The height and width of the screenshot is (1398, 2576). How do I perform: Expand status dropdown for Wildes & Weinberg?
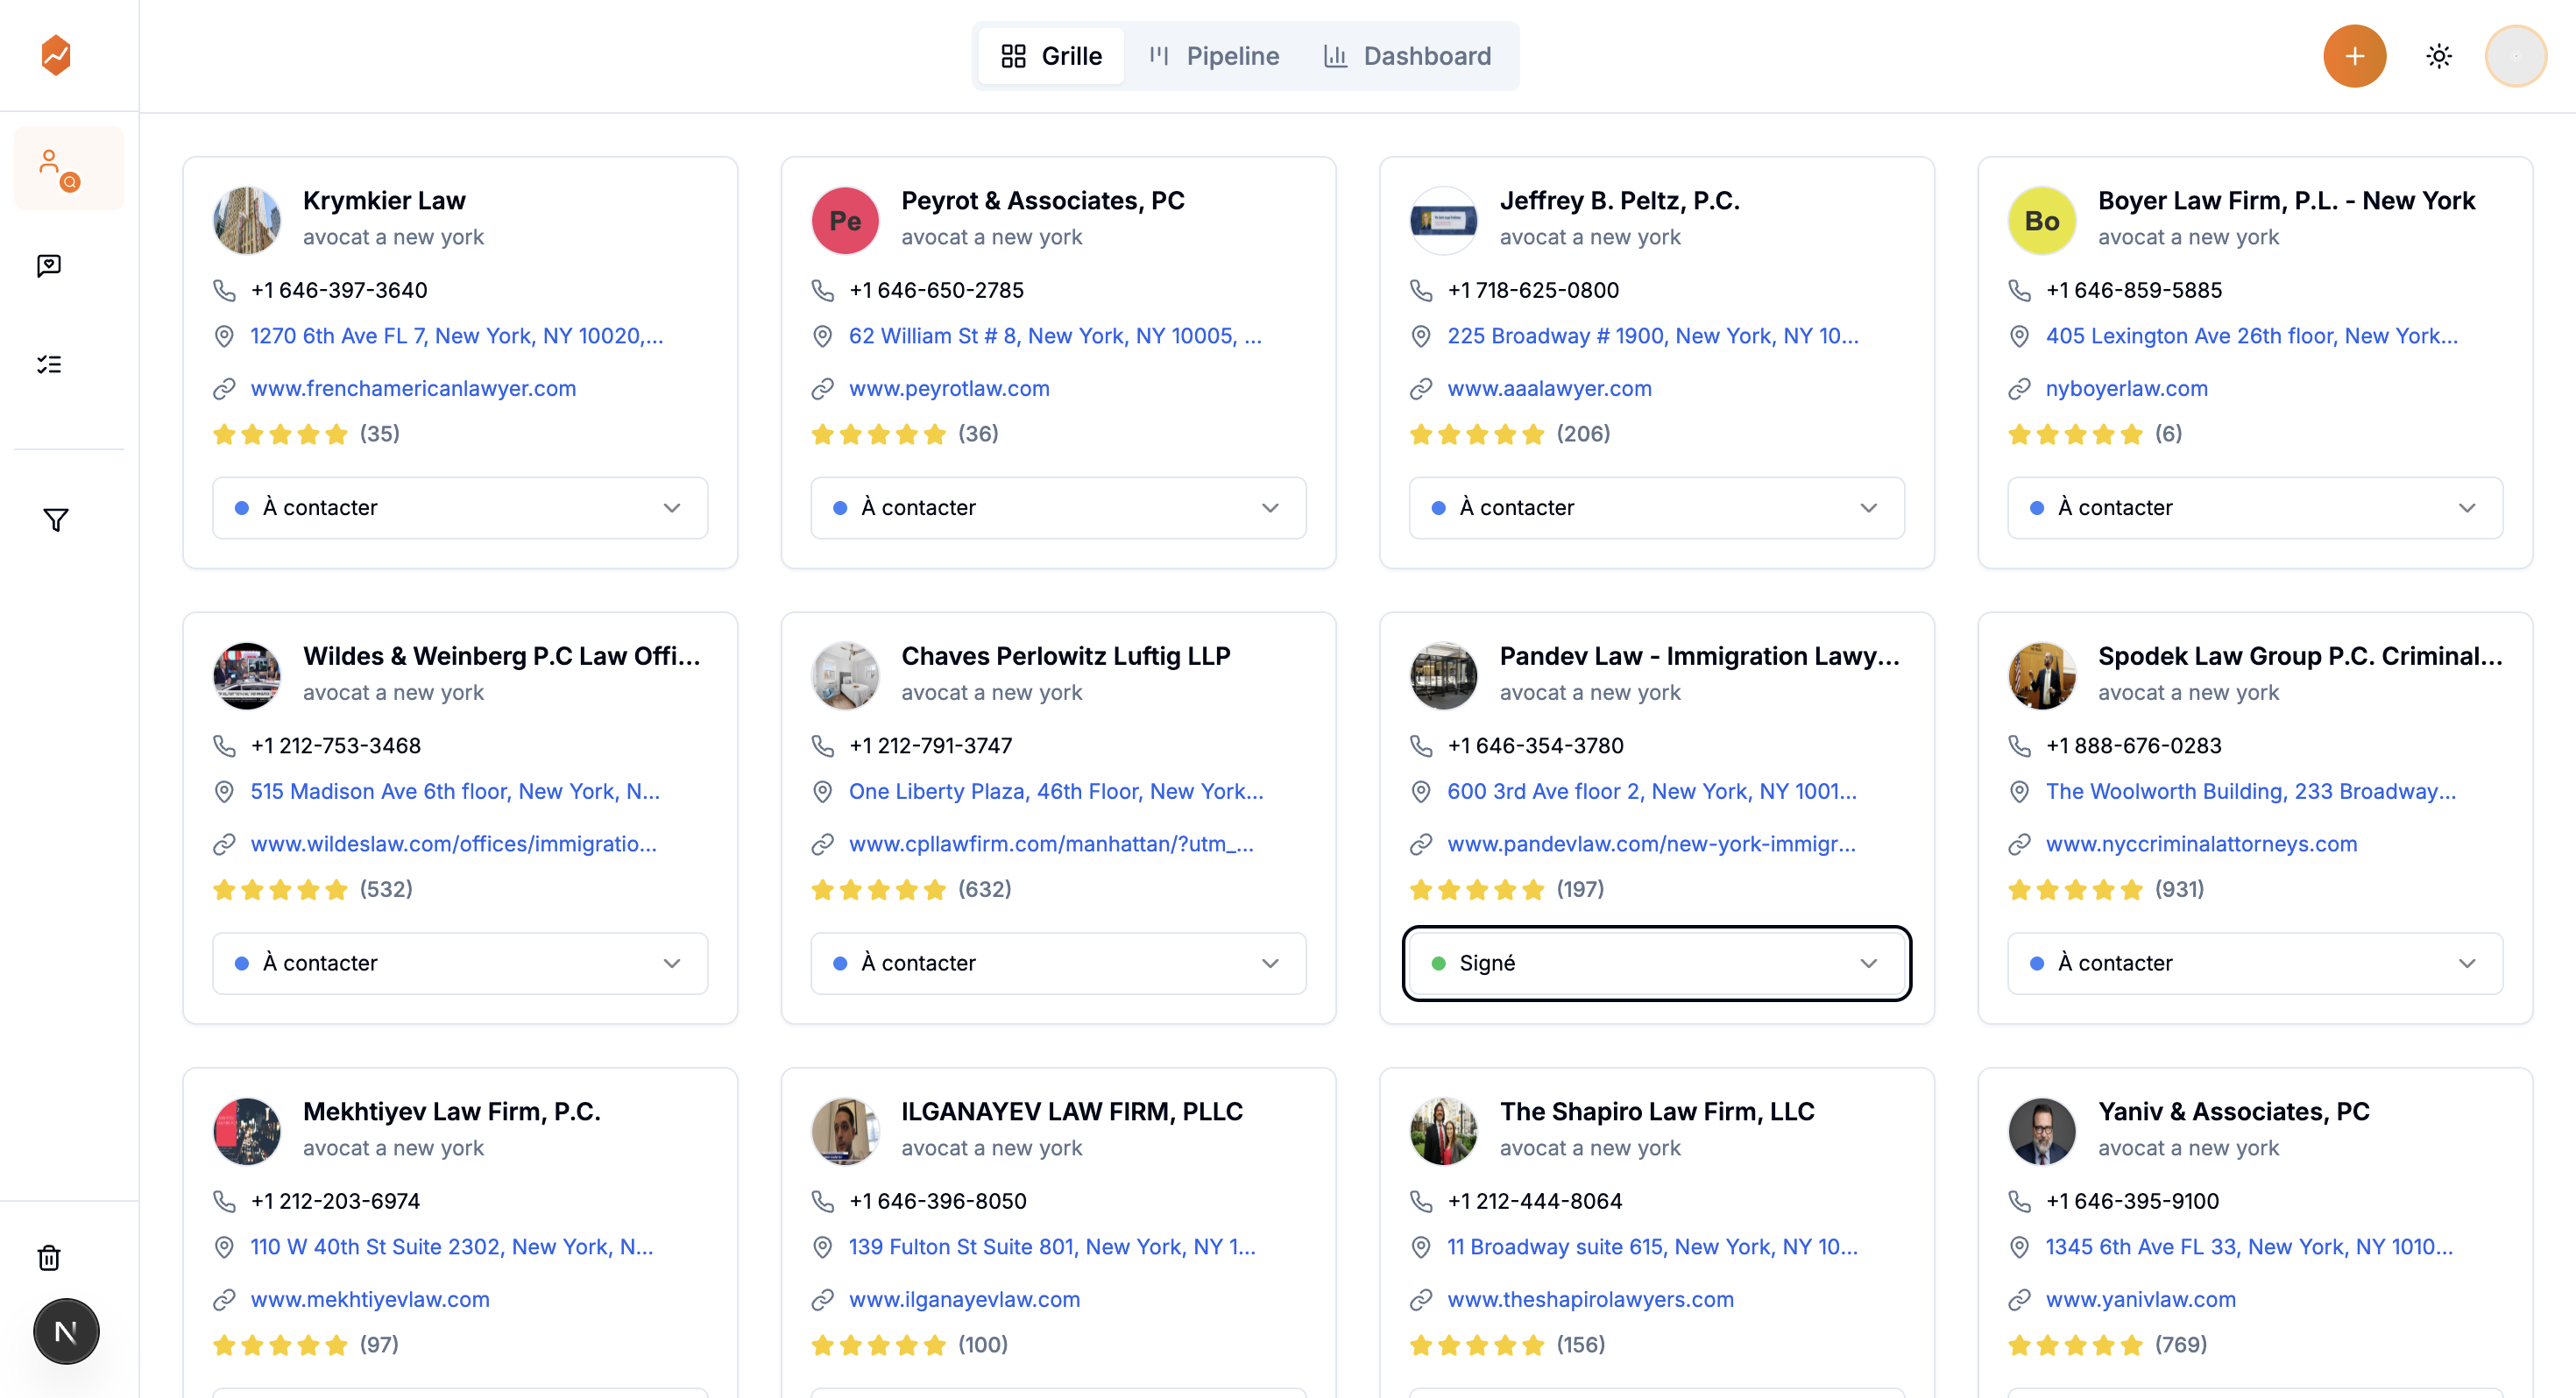pos(460,963)
